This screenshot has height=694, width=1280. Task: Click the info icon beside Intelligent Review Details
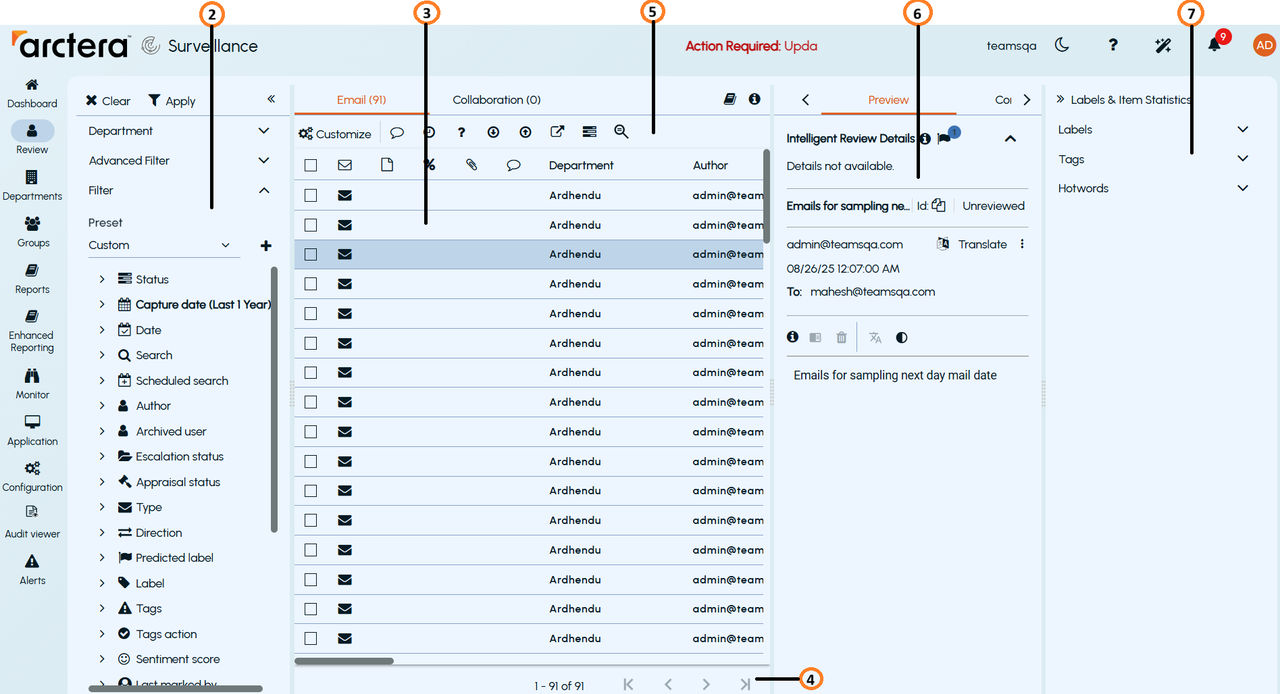(925, 139)
